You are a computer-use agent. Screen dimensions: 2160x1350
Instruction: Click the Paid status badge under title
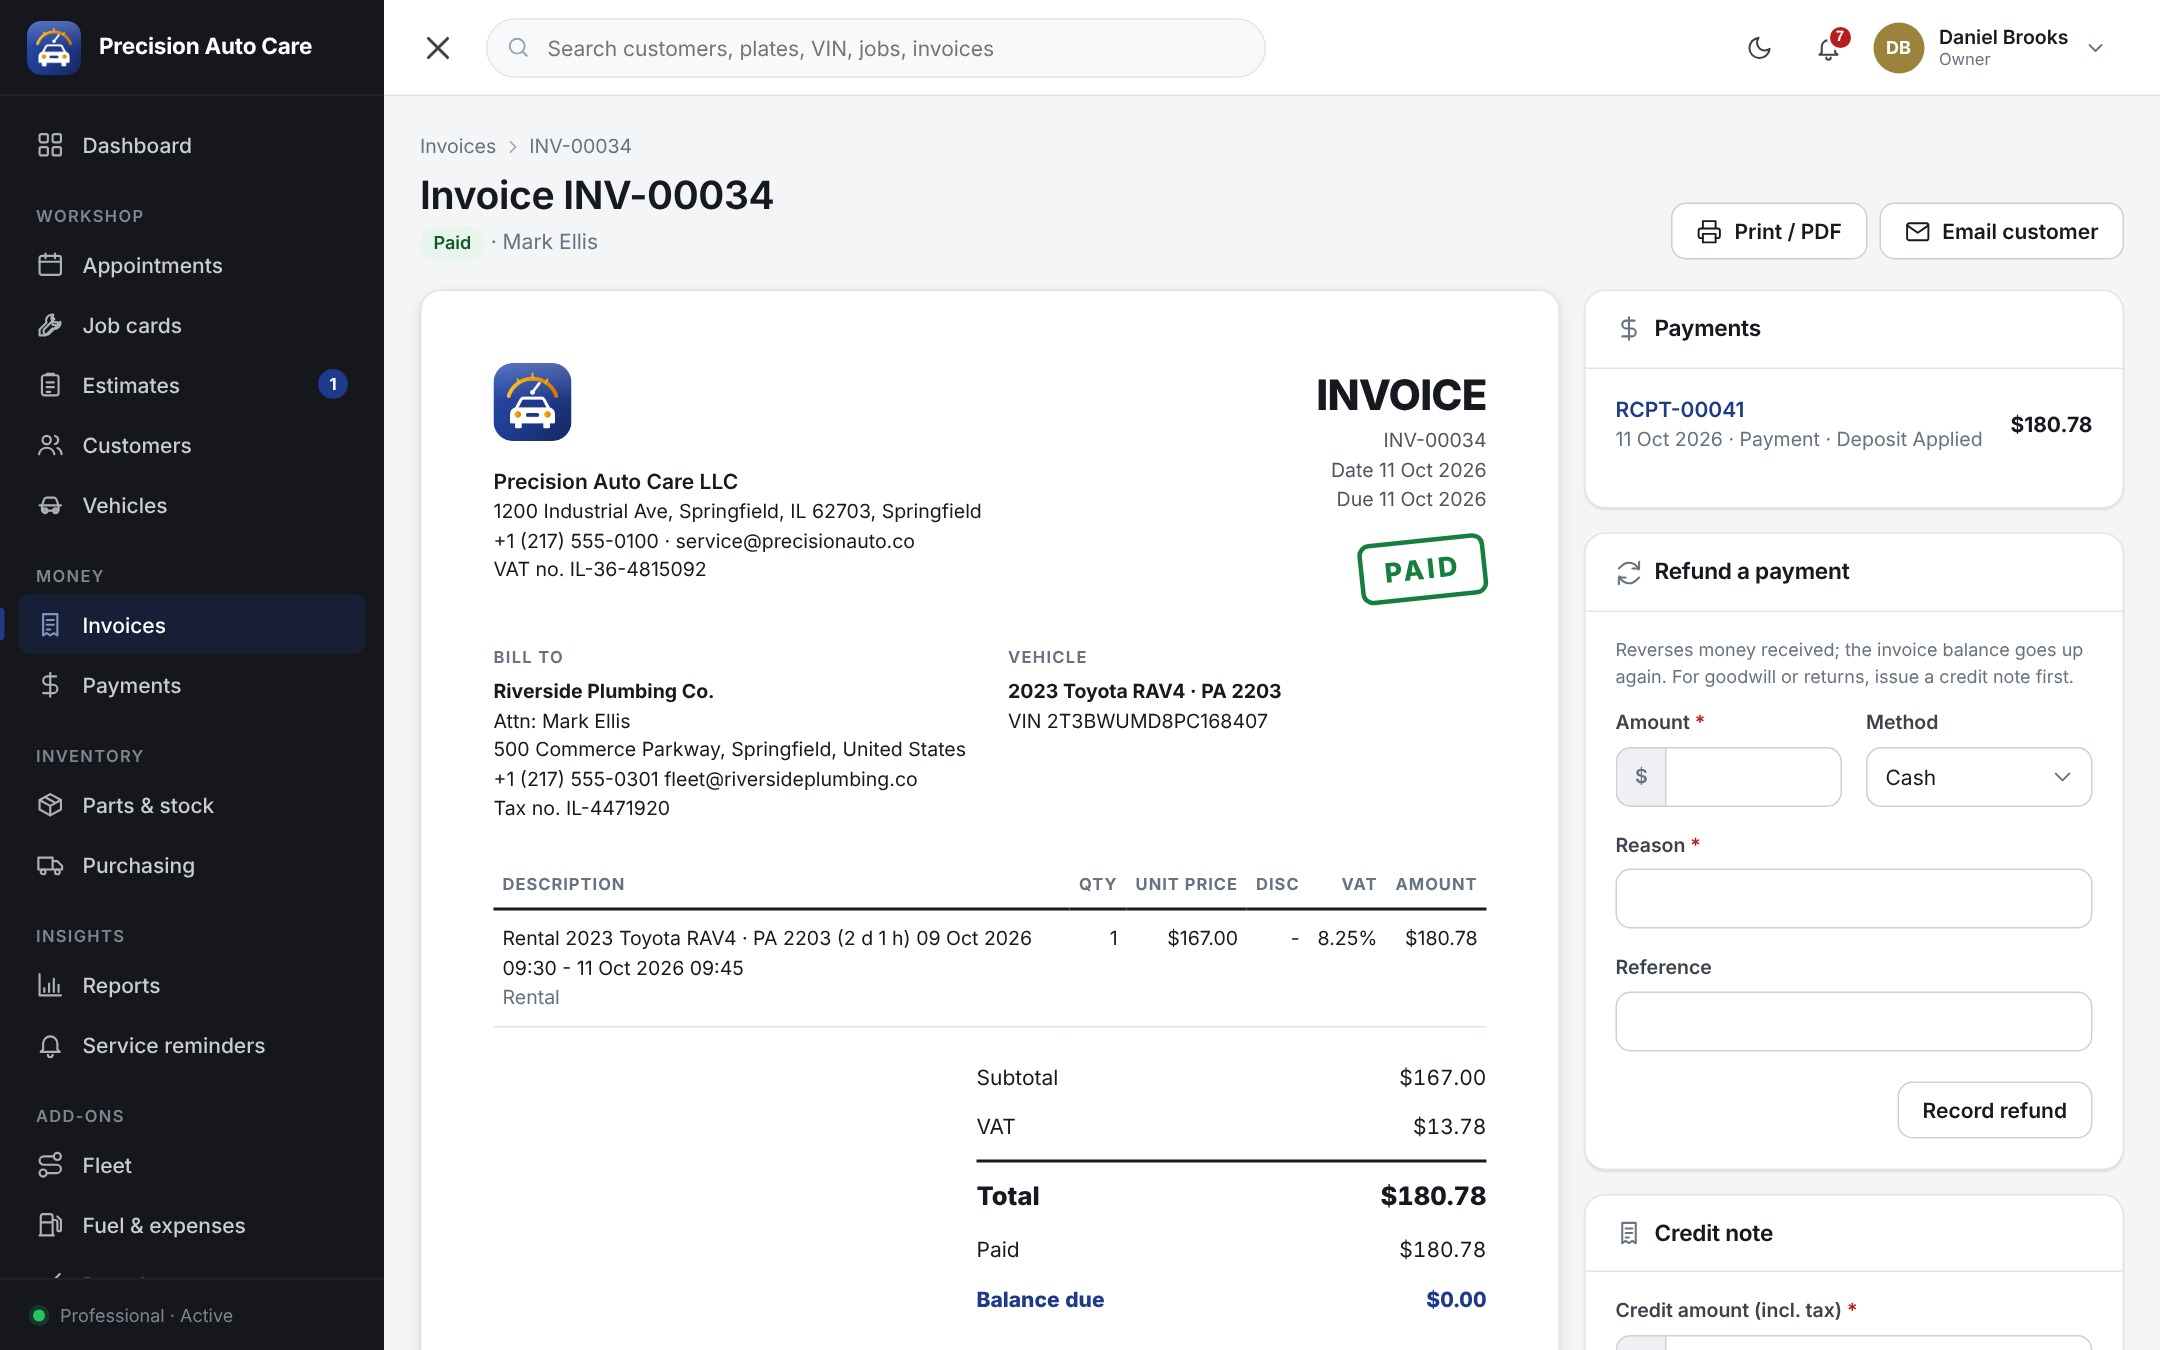(x=452, y=242)
